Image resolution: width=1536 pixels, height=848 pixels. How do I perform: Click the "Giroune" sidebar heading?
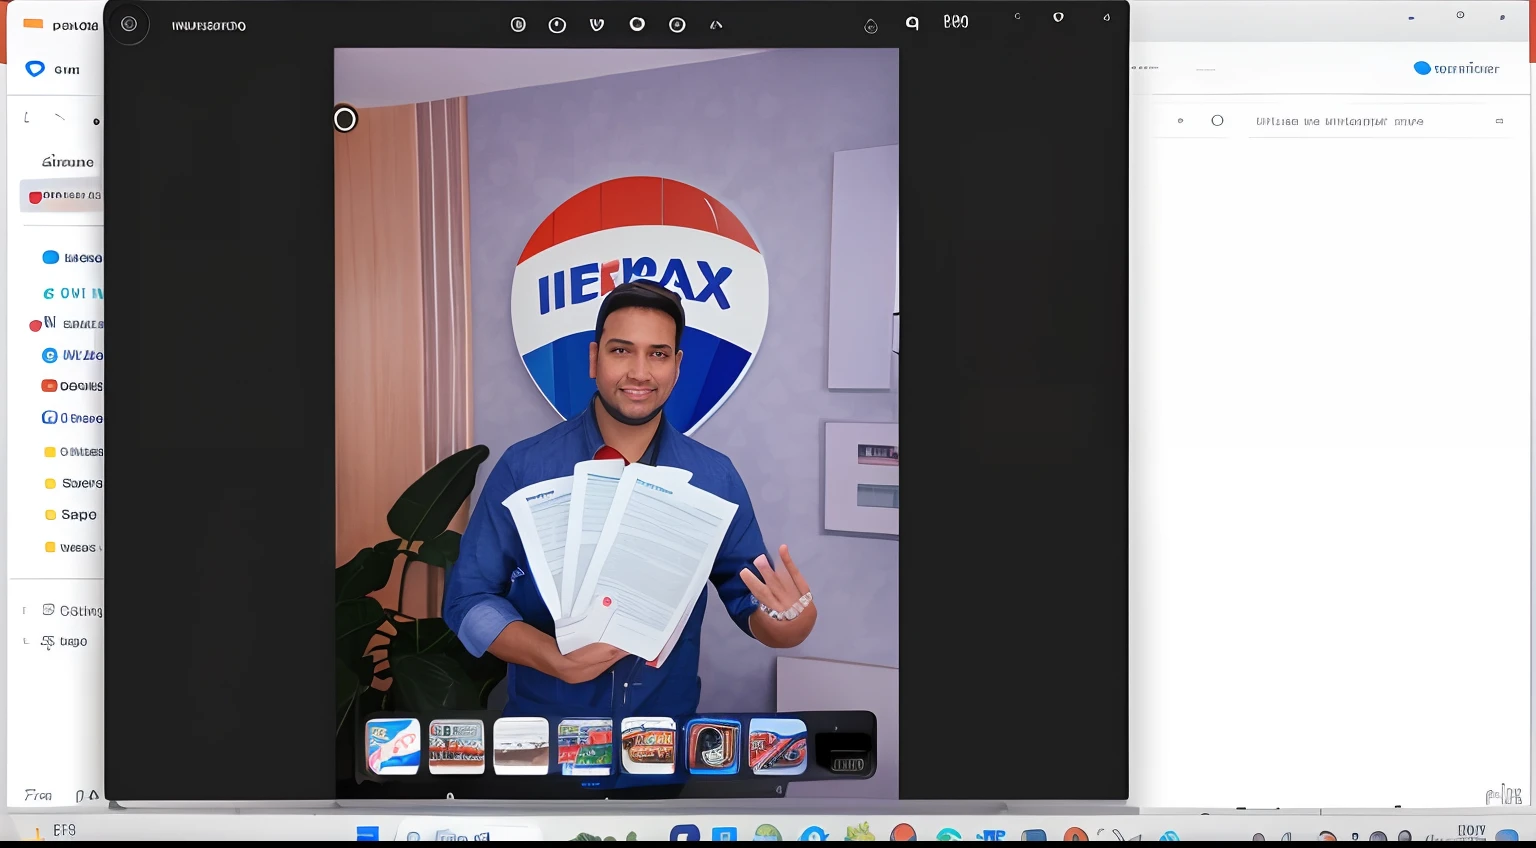coord(68,162)
